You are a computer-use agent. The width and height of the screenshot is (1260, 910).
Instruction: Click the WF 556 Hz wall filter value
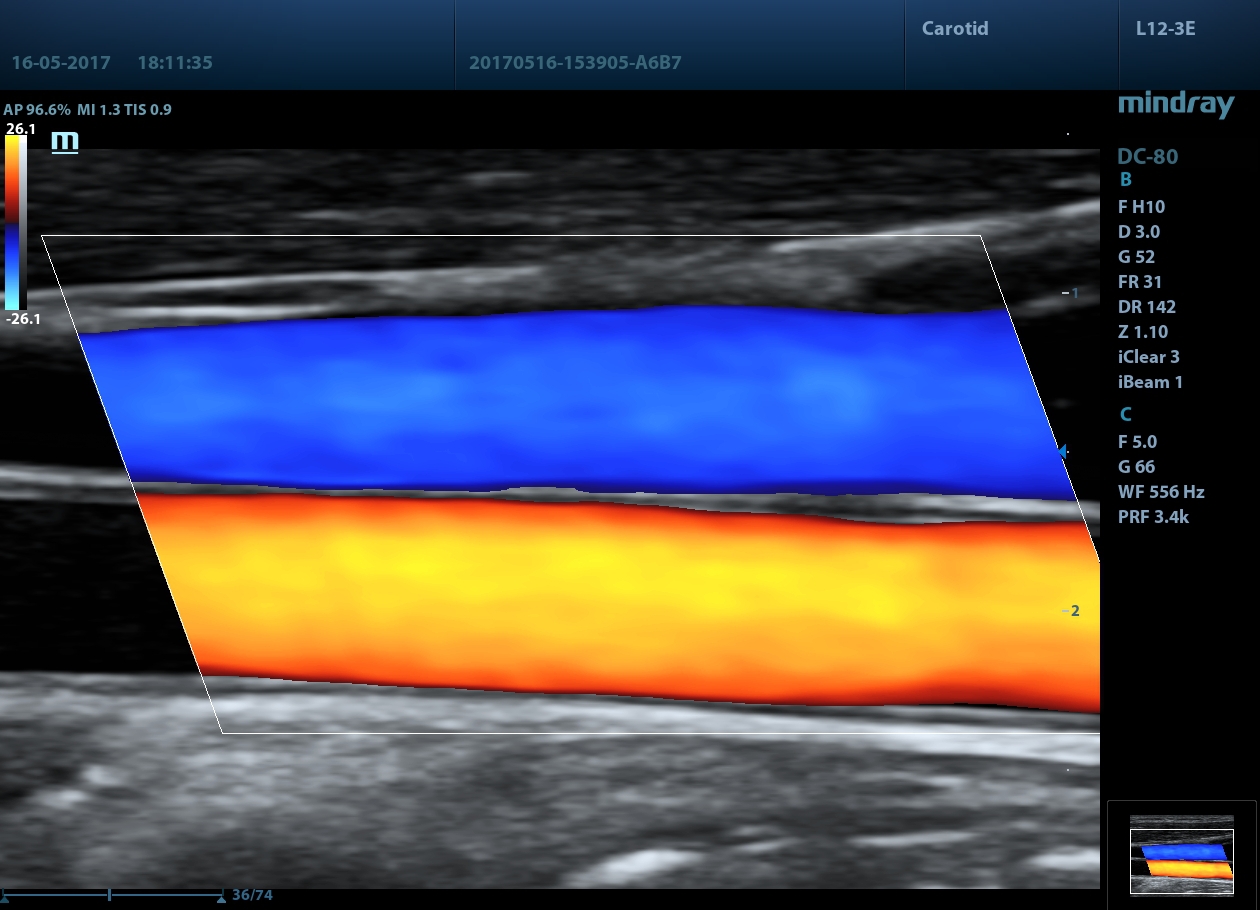1160,492
